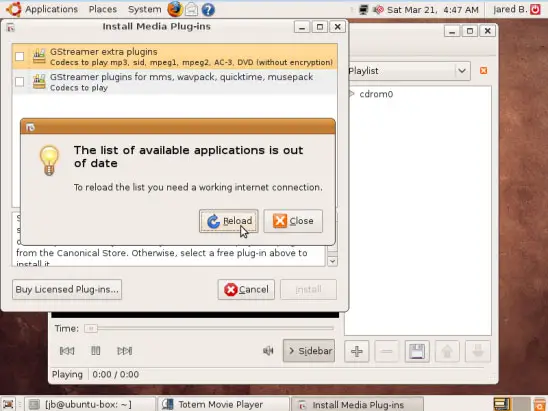Click the clock showing Sat Mar 21

pyautogui.click(x=433, y=10)
